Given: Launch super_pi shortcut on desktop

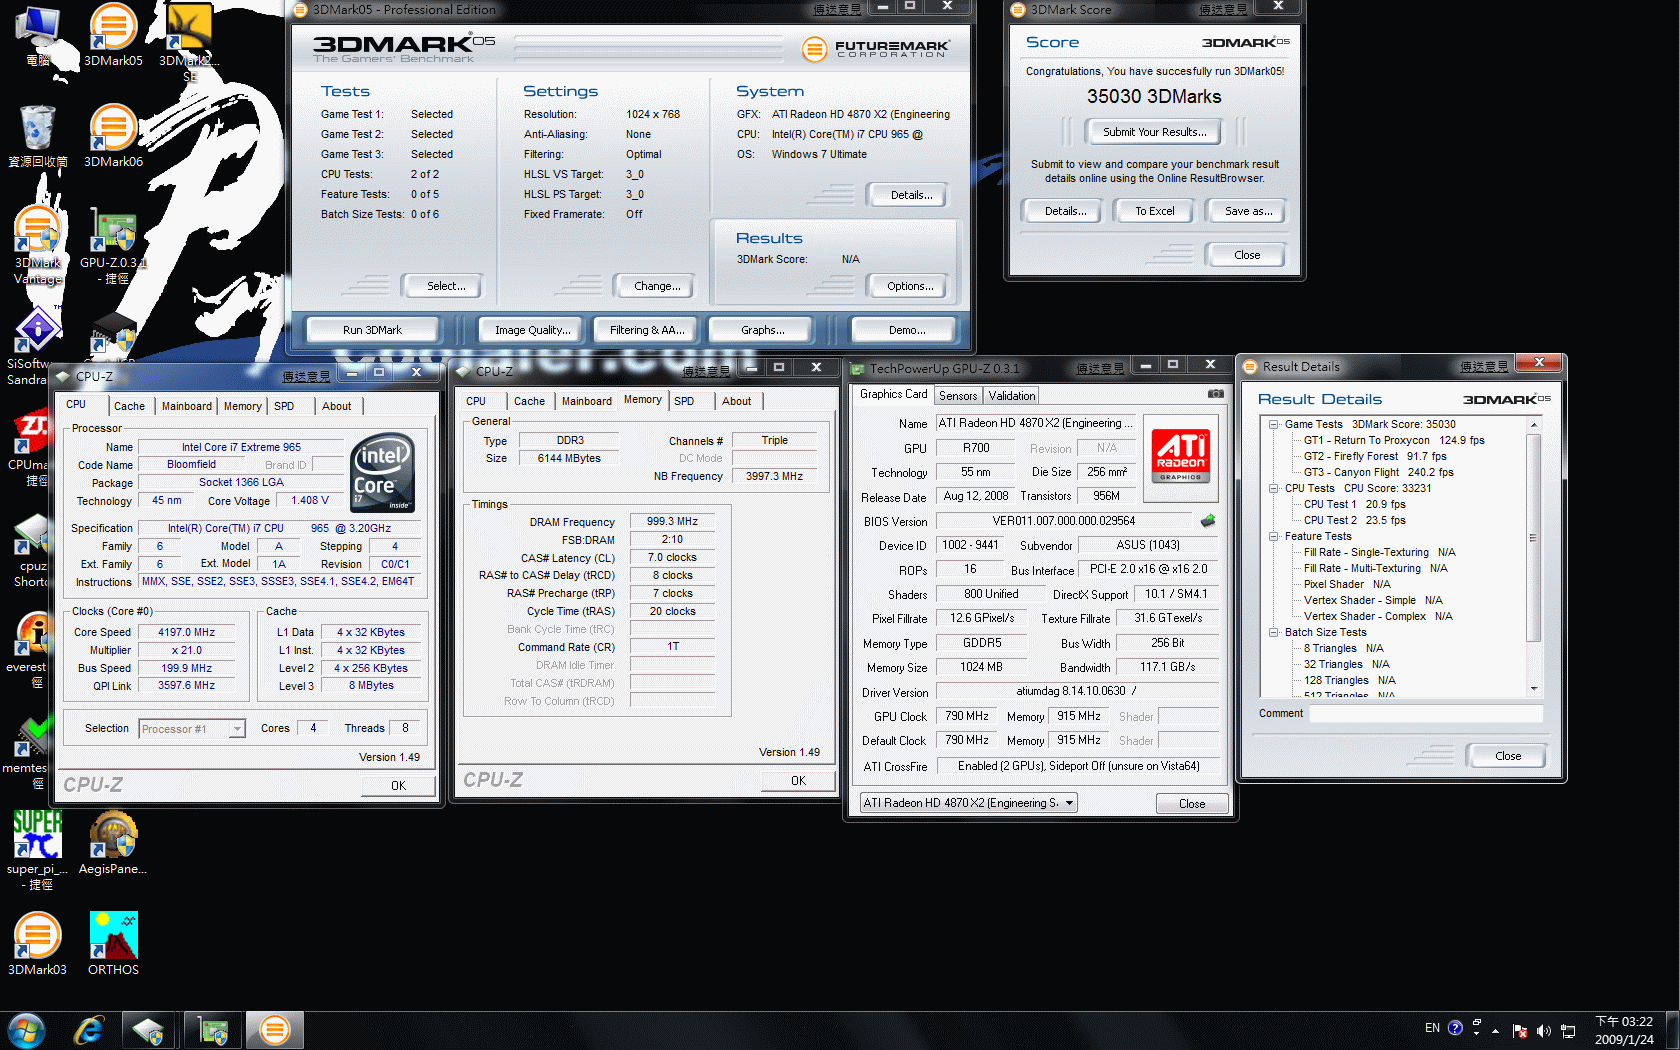Looking at the screenshot, I should pyautogui.click(x=38, y=850).
